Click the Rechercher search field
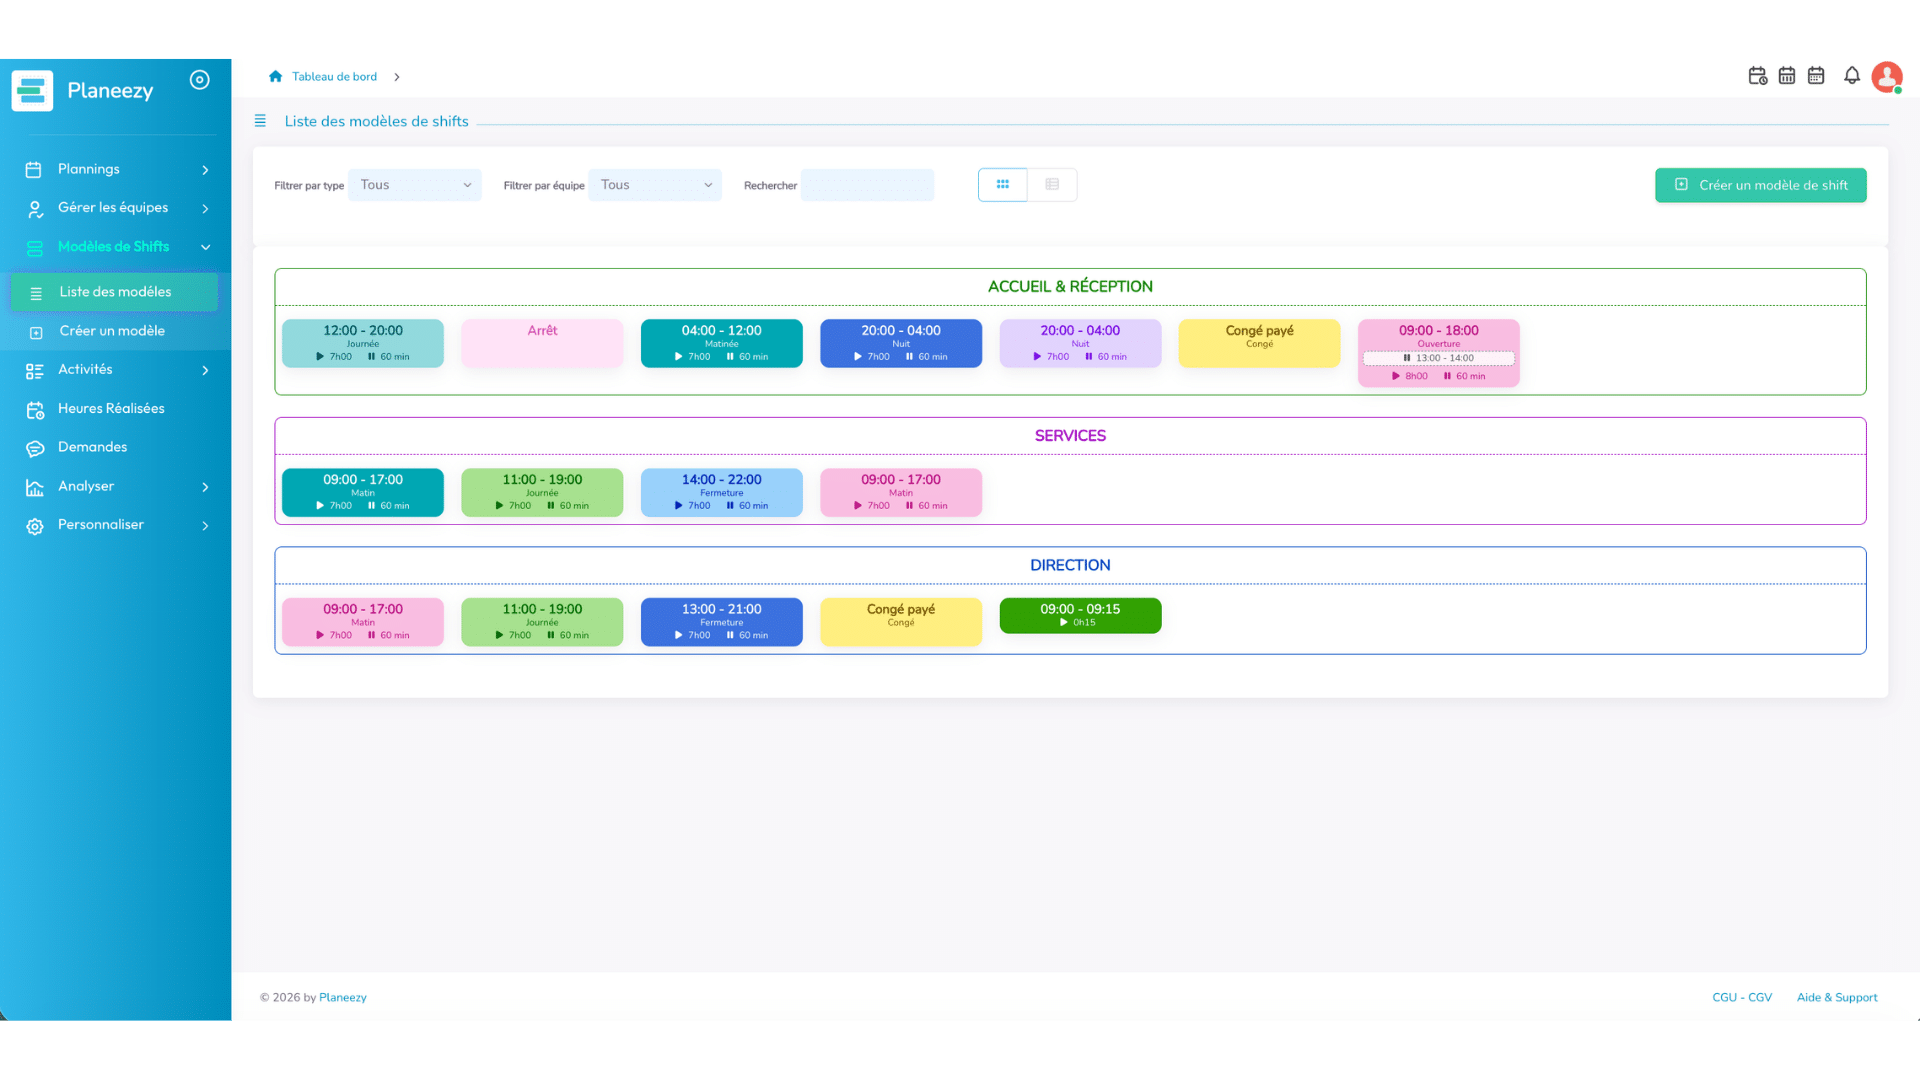 867,185
